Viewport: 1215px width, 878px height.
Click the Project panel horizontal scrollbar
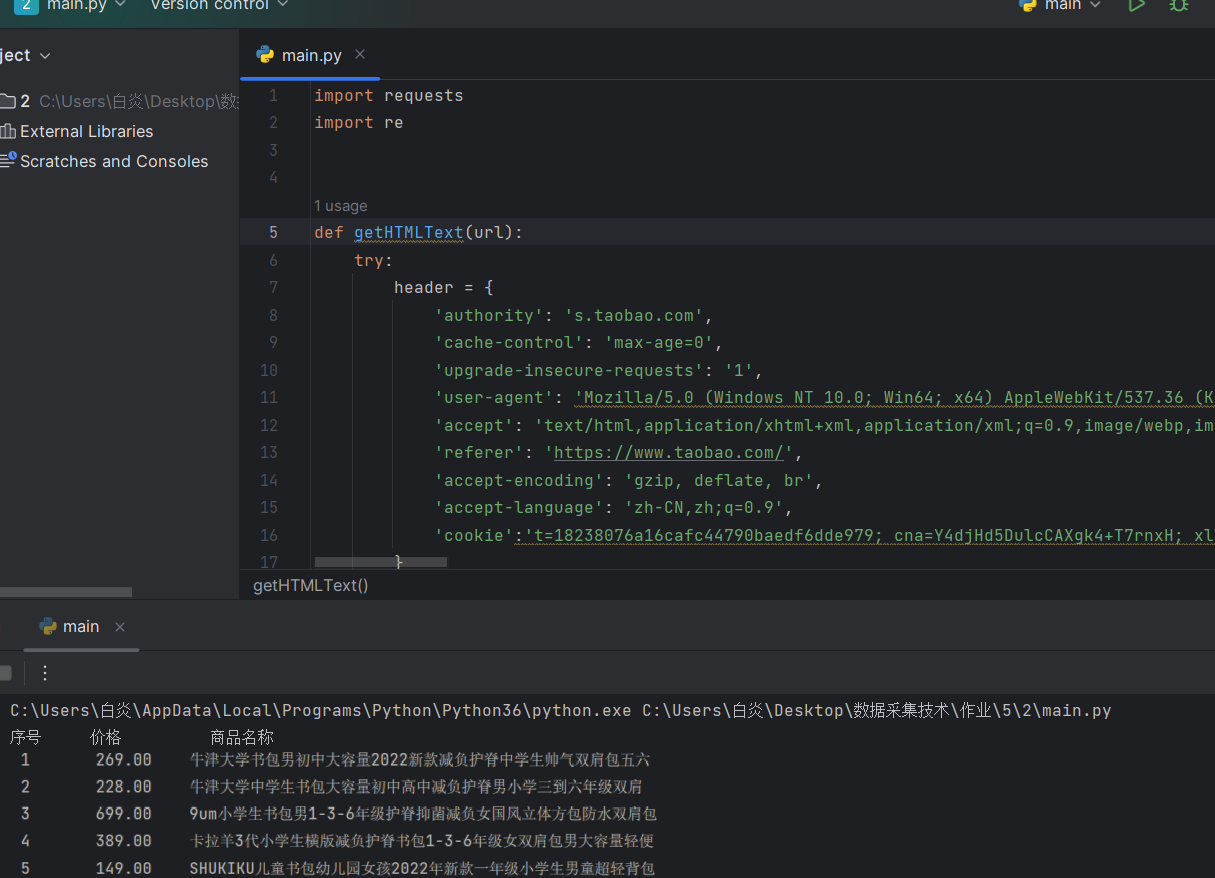click(x=66, y=592)
